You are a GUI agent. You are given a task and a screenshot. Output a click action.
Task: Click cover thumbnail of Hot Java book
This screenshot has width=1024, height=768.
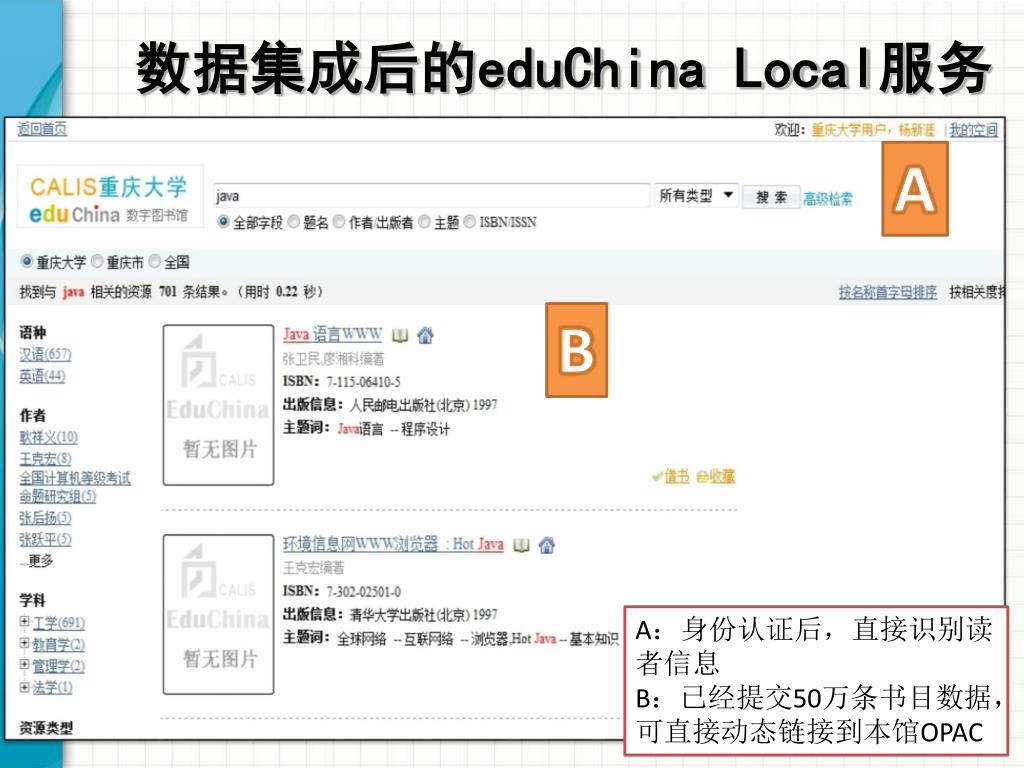pyautogui.click(x=218, y=615)
